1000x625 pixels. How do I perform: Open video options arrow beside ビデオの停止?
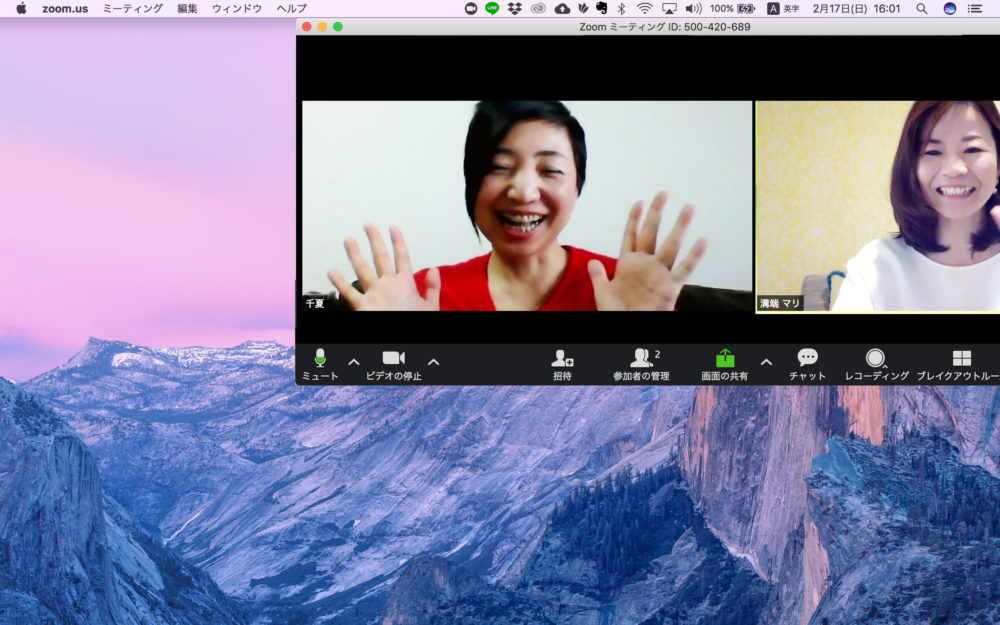[x=433, y=362]
